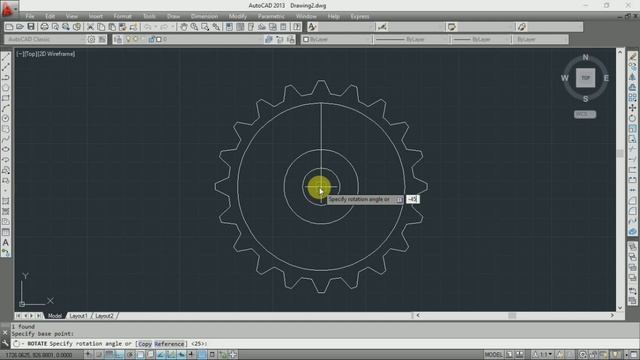Expand the undo history arrow
The height and width of the screenshot is (360, 640).
point(156,27)
